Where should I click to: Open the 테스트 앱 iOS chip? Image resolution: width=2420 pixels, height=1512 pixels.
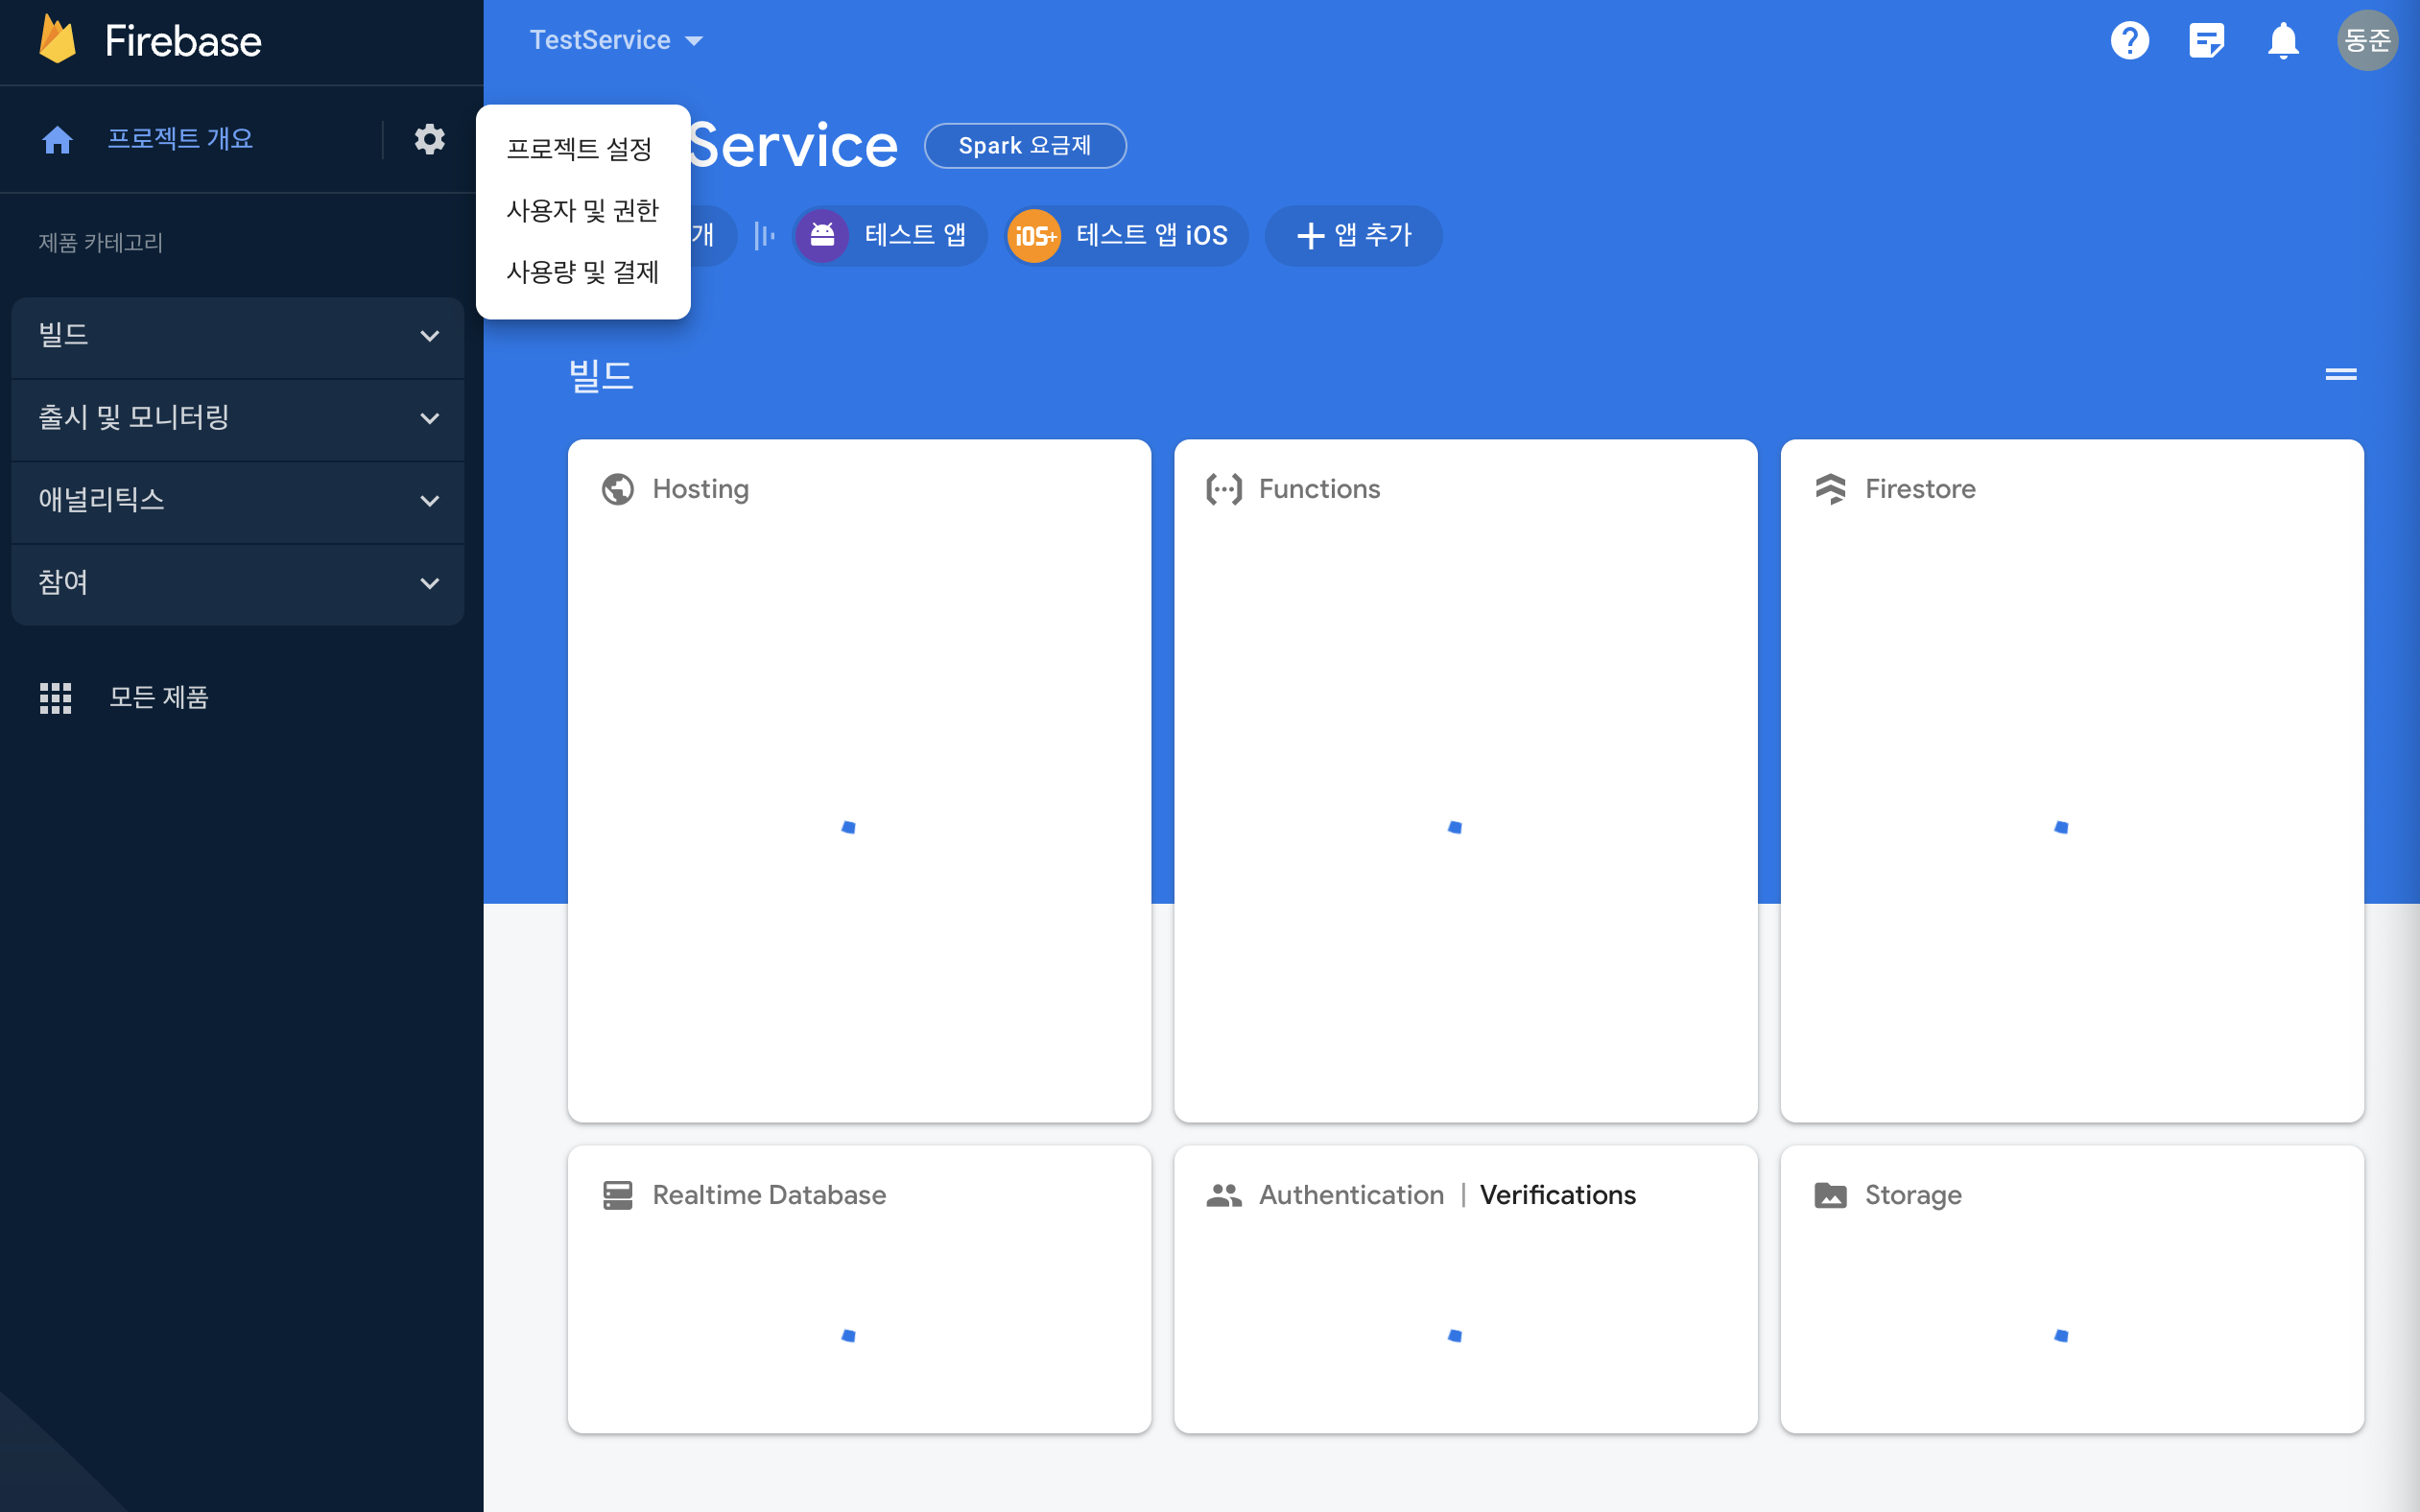[1126, 236]
